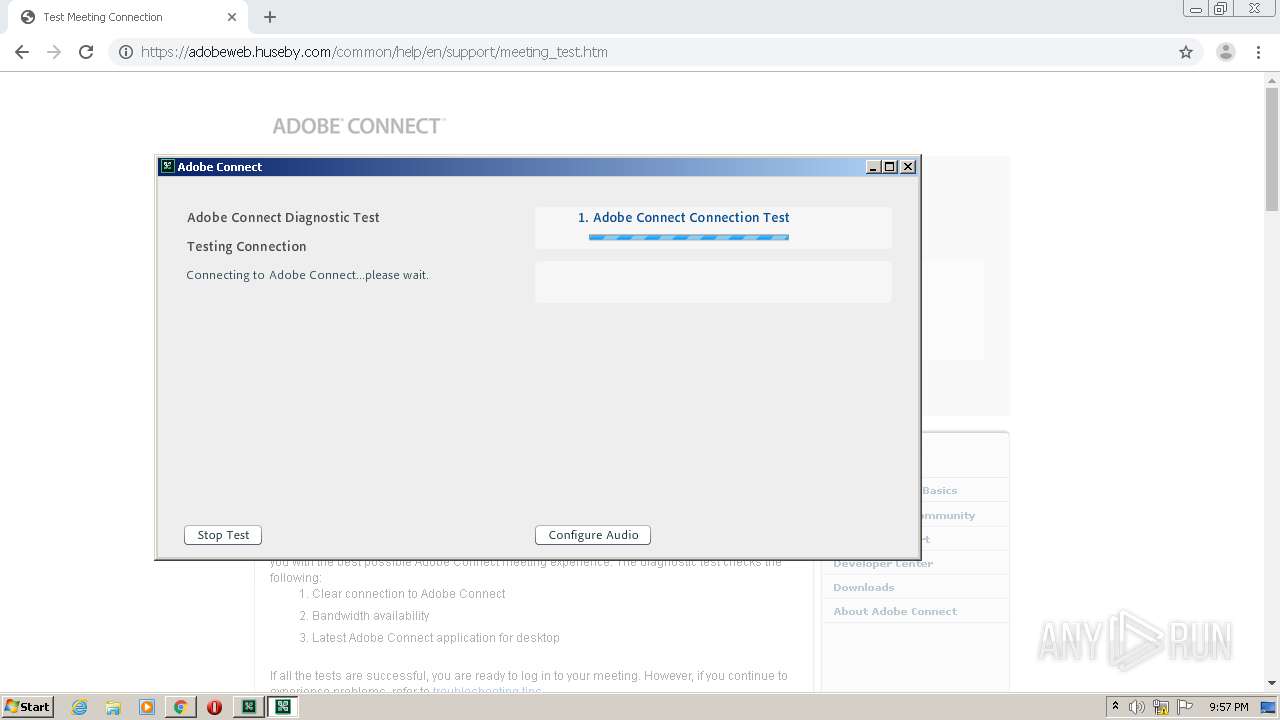Image resolution: width=1280 pixels, height=720 pixels.
Task: Open the Developer Center link
Action: (x=883, y=563)
